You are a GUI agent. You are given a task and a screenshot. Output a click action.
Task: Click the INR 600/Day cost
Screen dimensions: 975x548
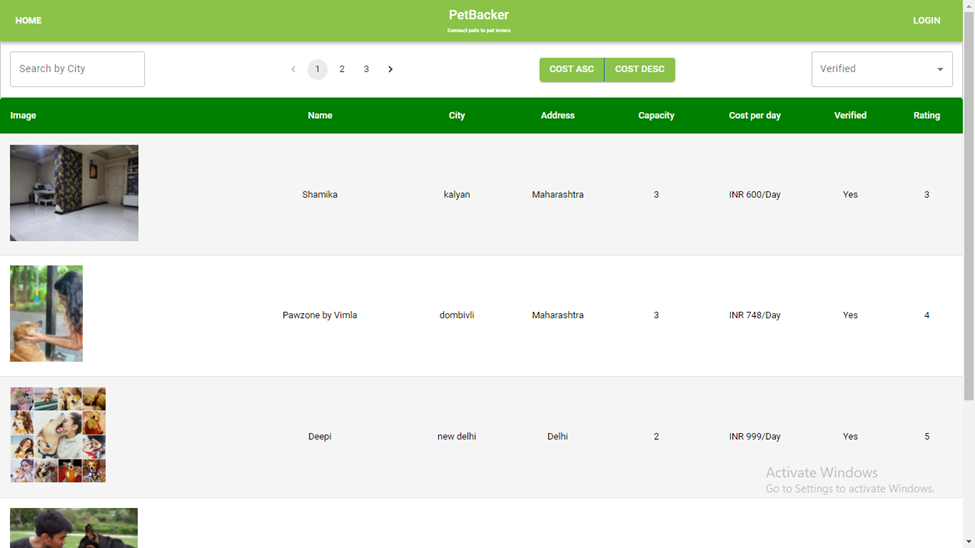click(x=755, y=195)
